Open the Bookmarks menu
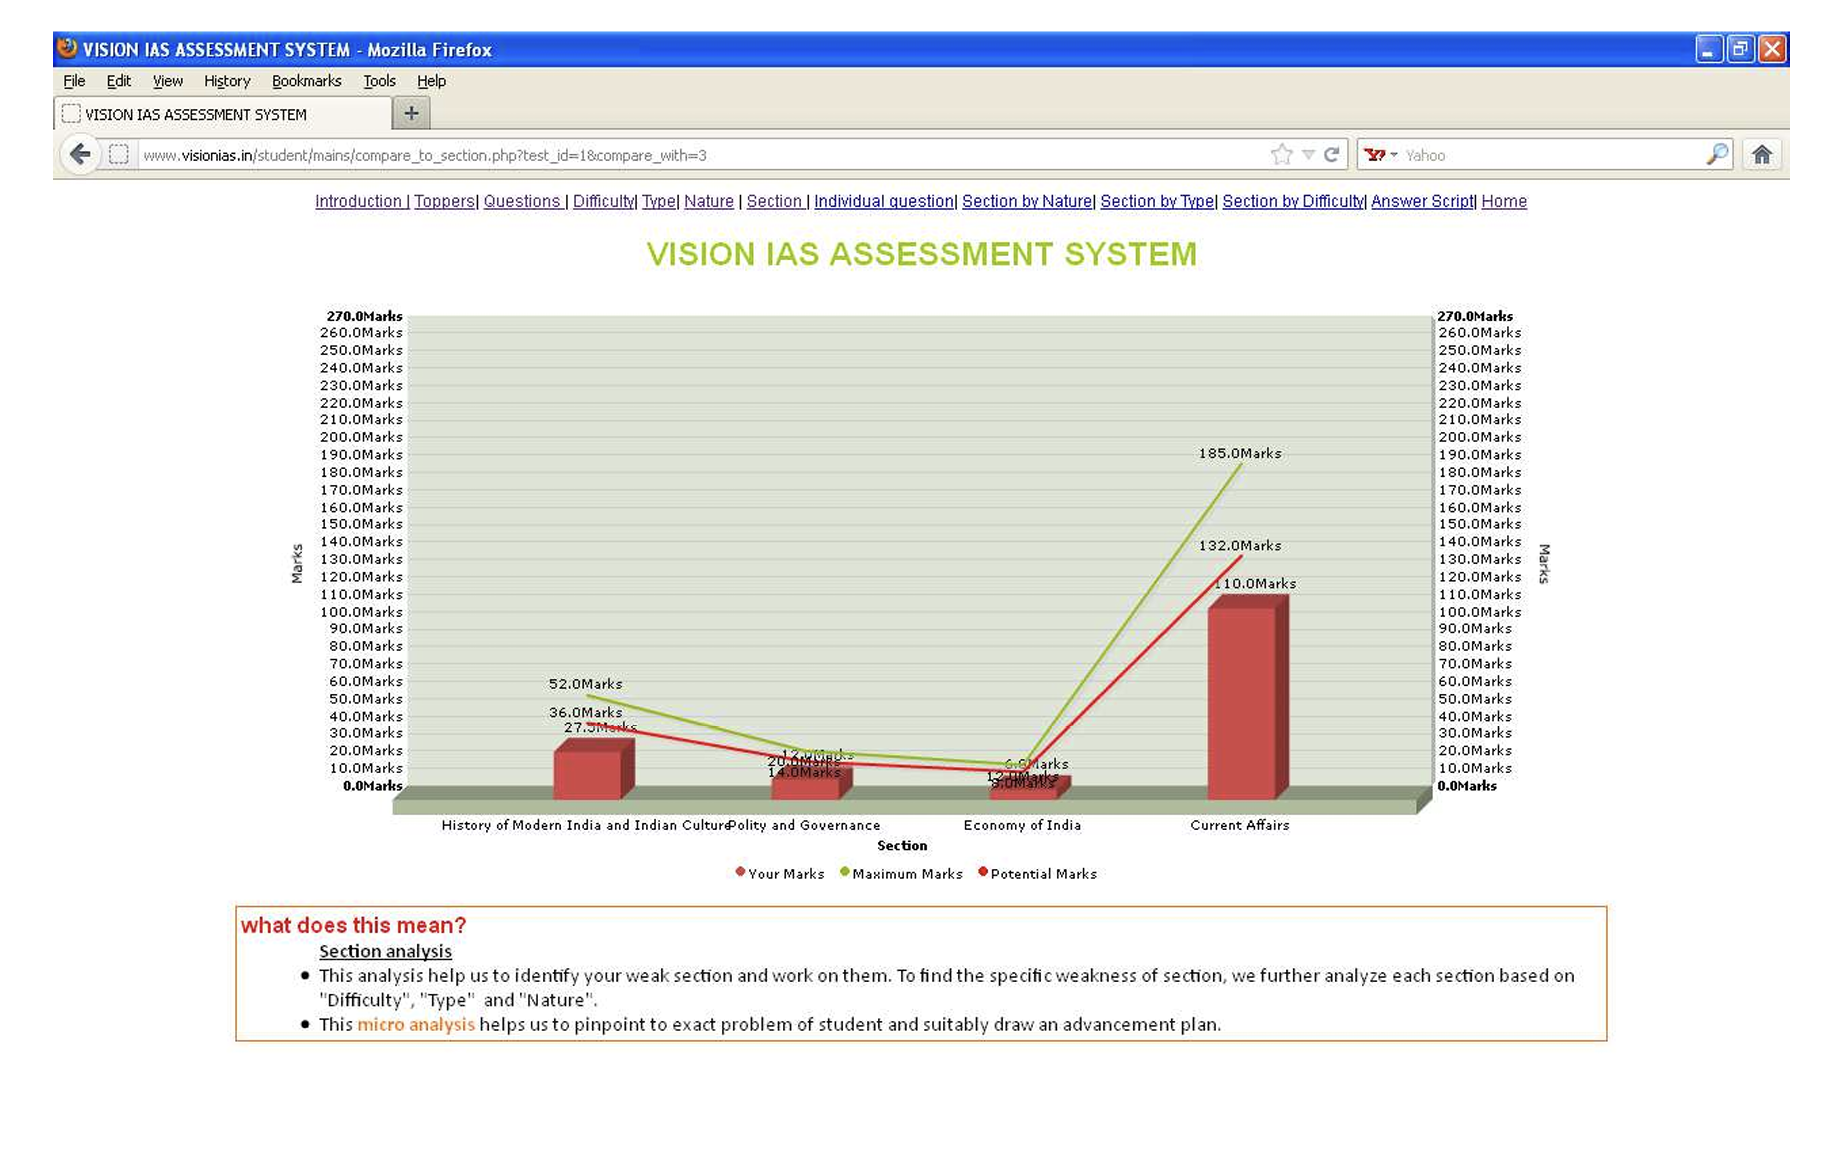1826x1162 pixels. (306, 81)
